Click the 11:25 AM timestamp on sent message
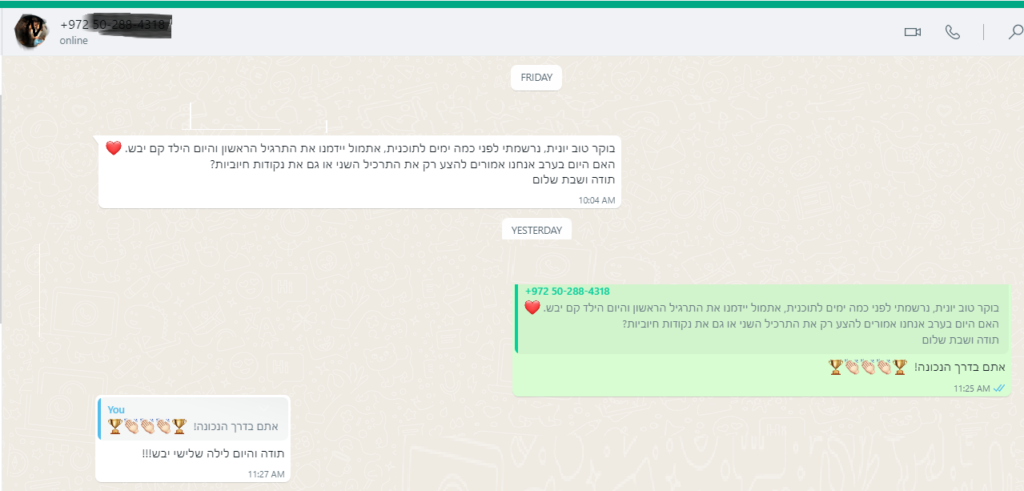 [972, 388]
